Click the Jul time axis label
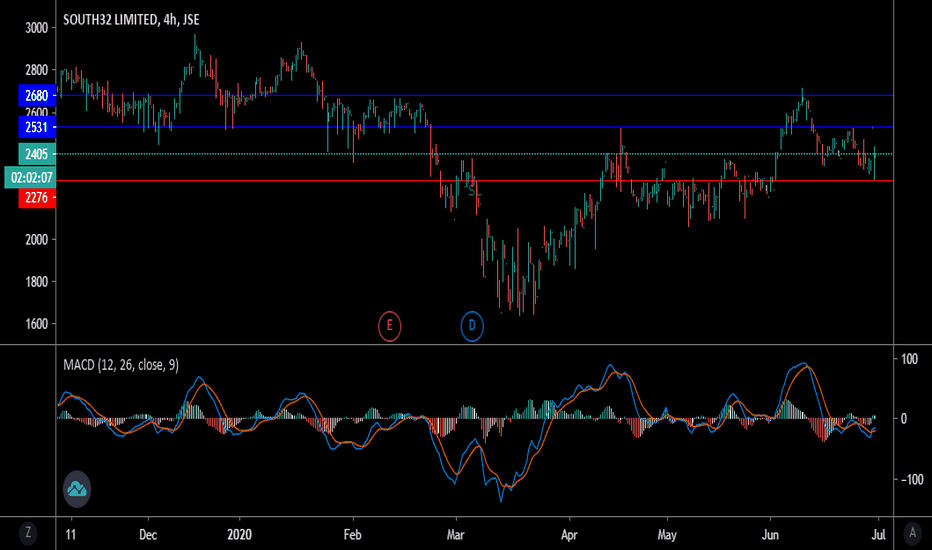The width and height of the screenshot is (932, 550). tap(879, 535)
